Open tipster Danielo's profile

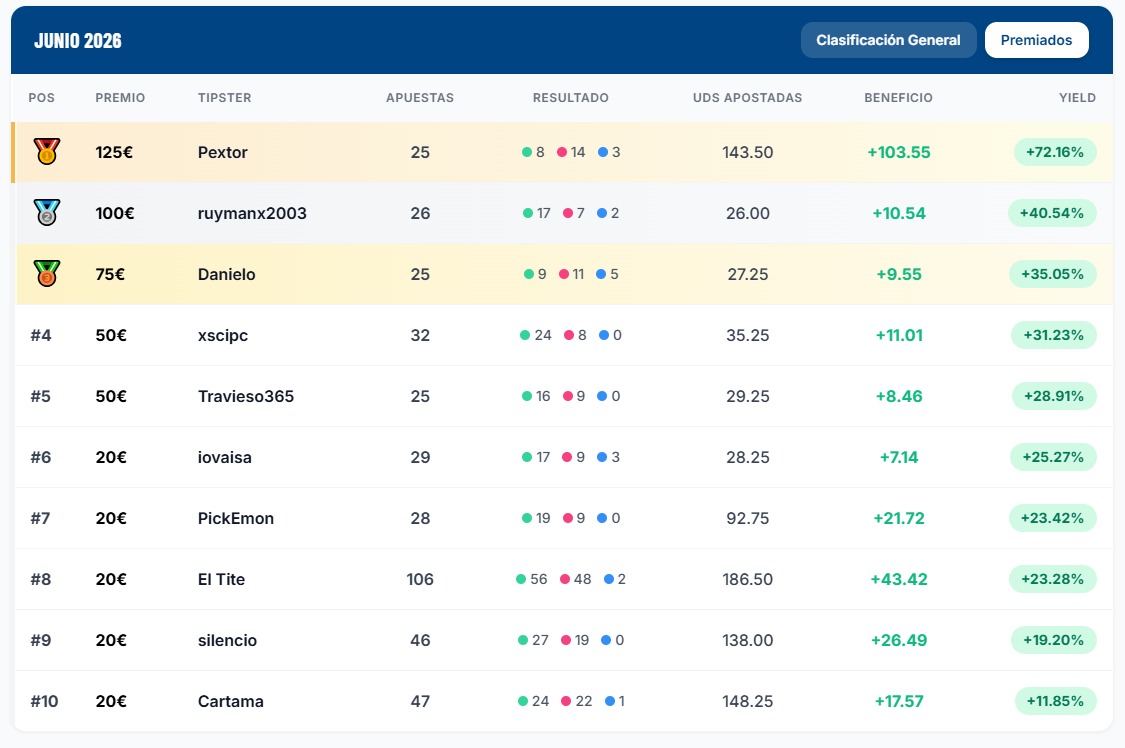click(x=226, y=274)
